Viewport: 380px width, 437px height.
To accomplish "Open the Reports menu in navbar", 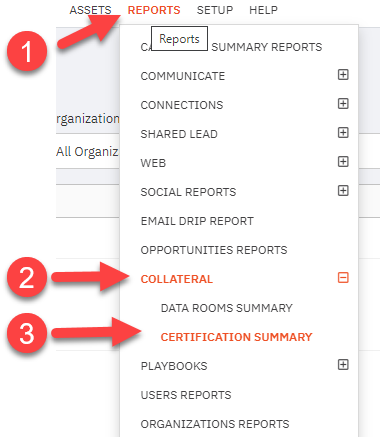I will (x=154, y=10).
